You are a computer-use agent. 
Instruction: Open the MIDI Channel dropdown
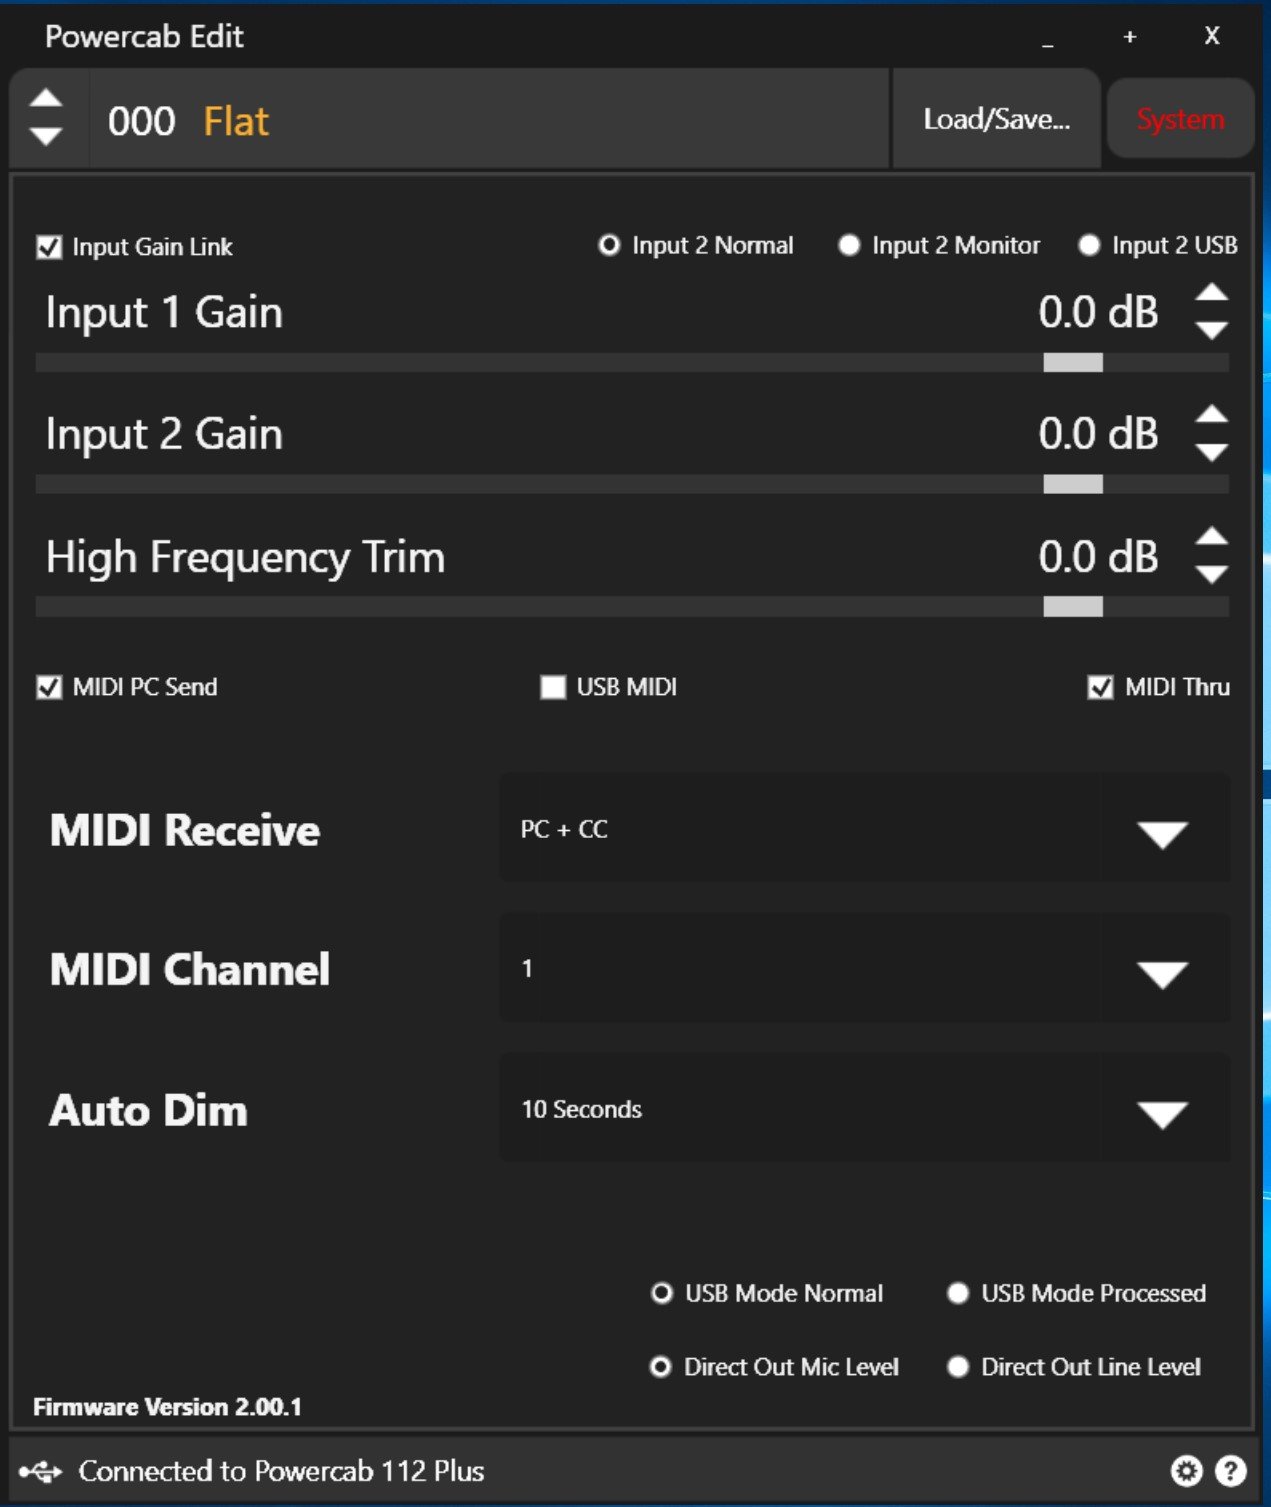tap(1162, 972)
